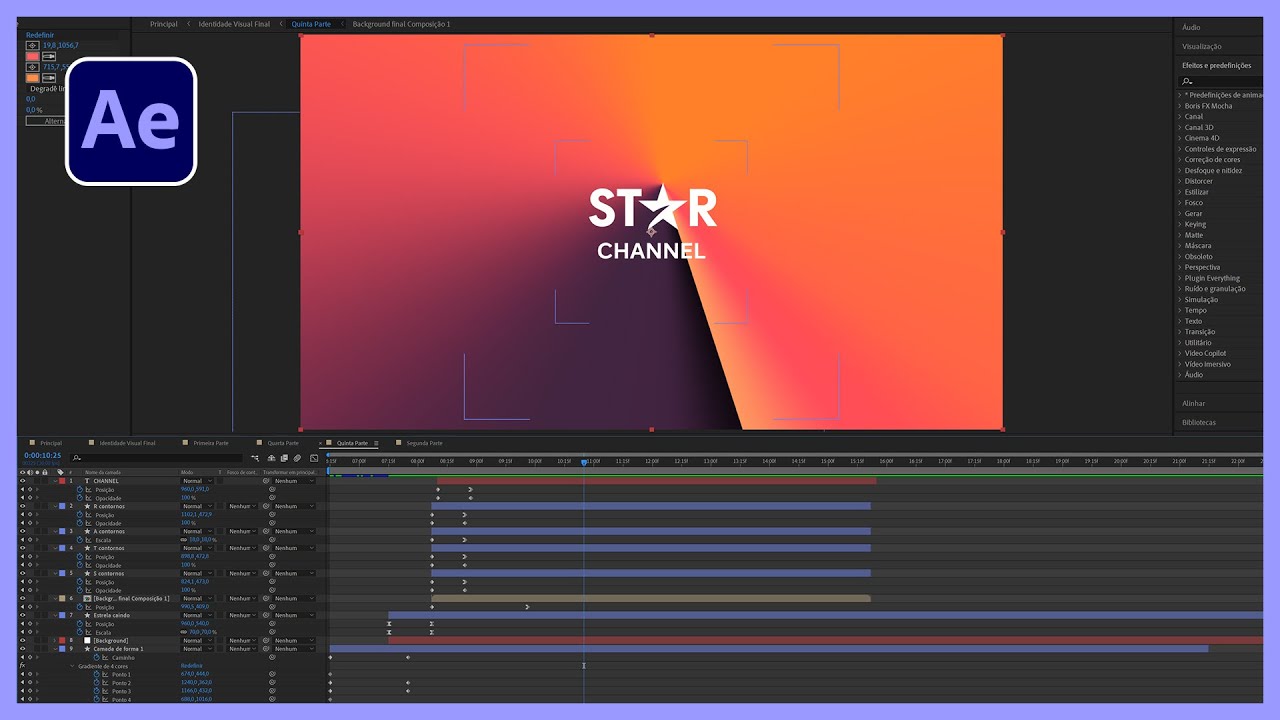1280x720 pixels.
Task: Switch to the Quarta Parte timeline tab
Action: pyautogui.click(x=283, y=443)
